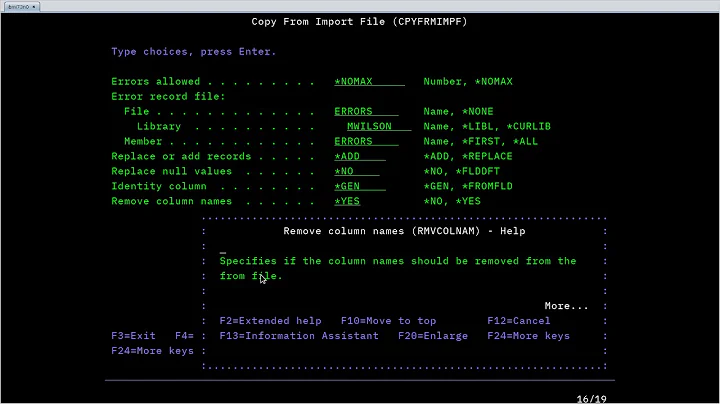Screen dimensions: 720x404
Task: Select the session tab at top left
Action: [x=21, y=7]
